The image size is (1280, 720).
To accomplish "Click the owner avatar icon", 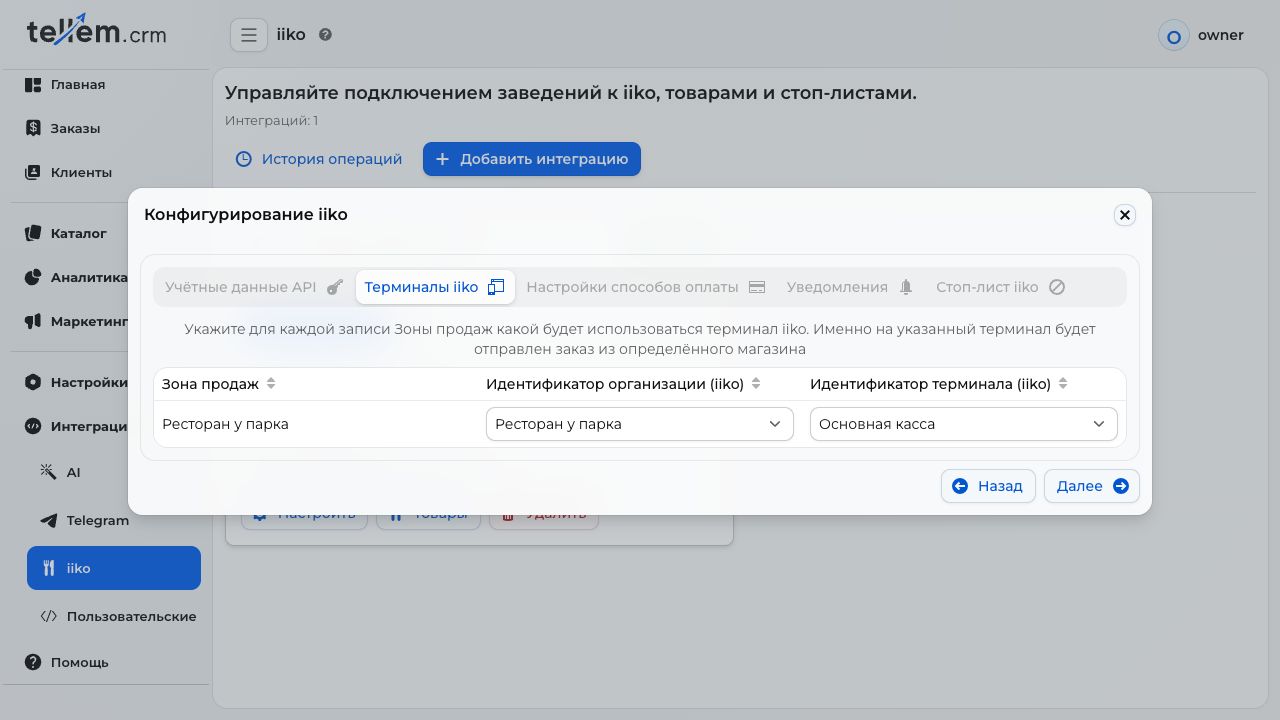I will (x=1174, y=36).
